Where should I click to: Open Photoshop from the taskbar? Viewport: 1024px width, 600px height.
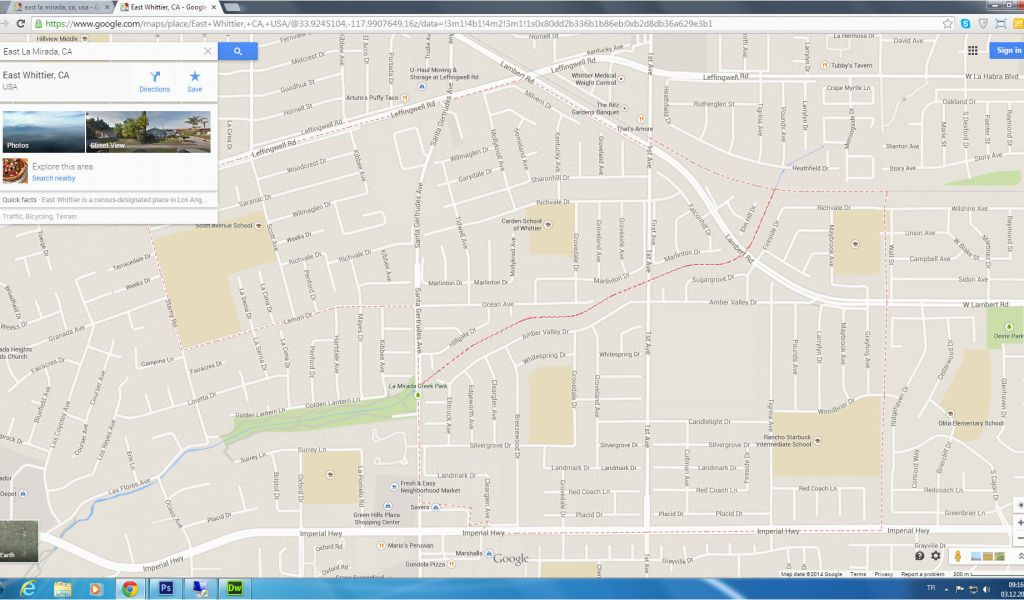[x=165, y=588]
